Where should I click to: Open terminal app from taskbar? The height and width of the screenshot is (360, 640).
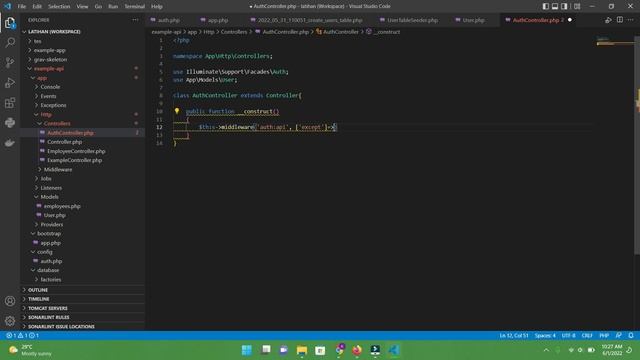(x=375, y=350)
